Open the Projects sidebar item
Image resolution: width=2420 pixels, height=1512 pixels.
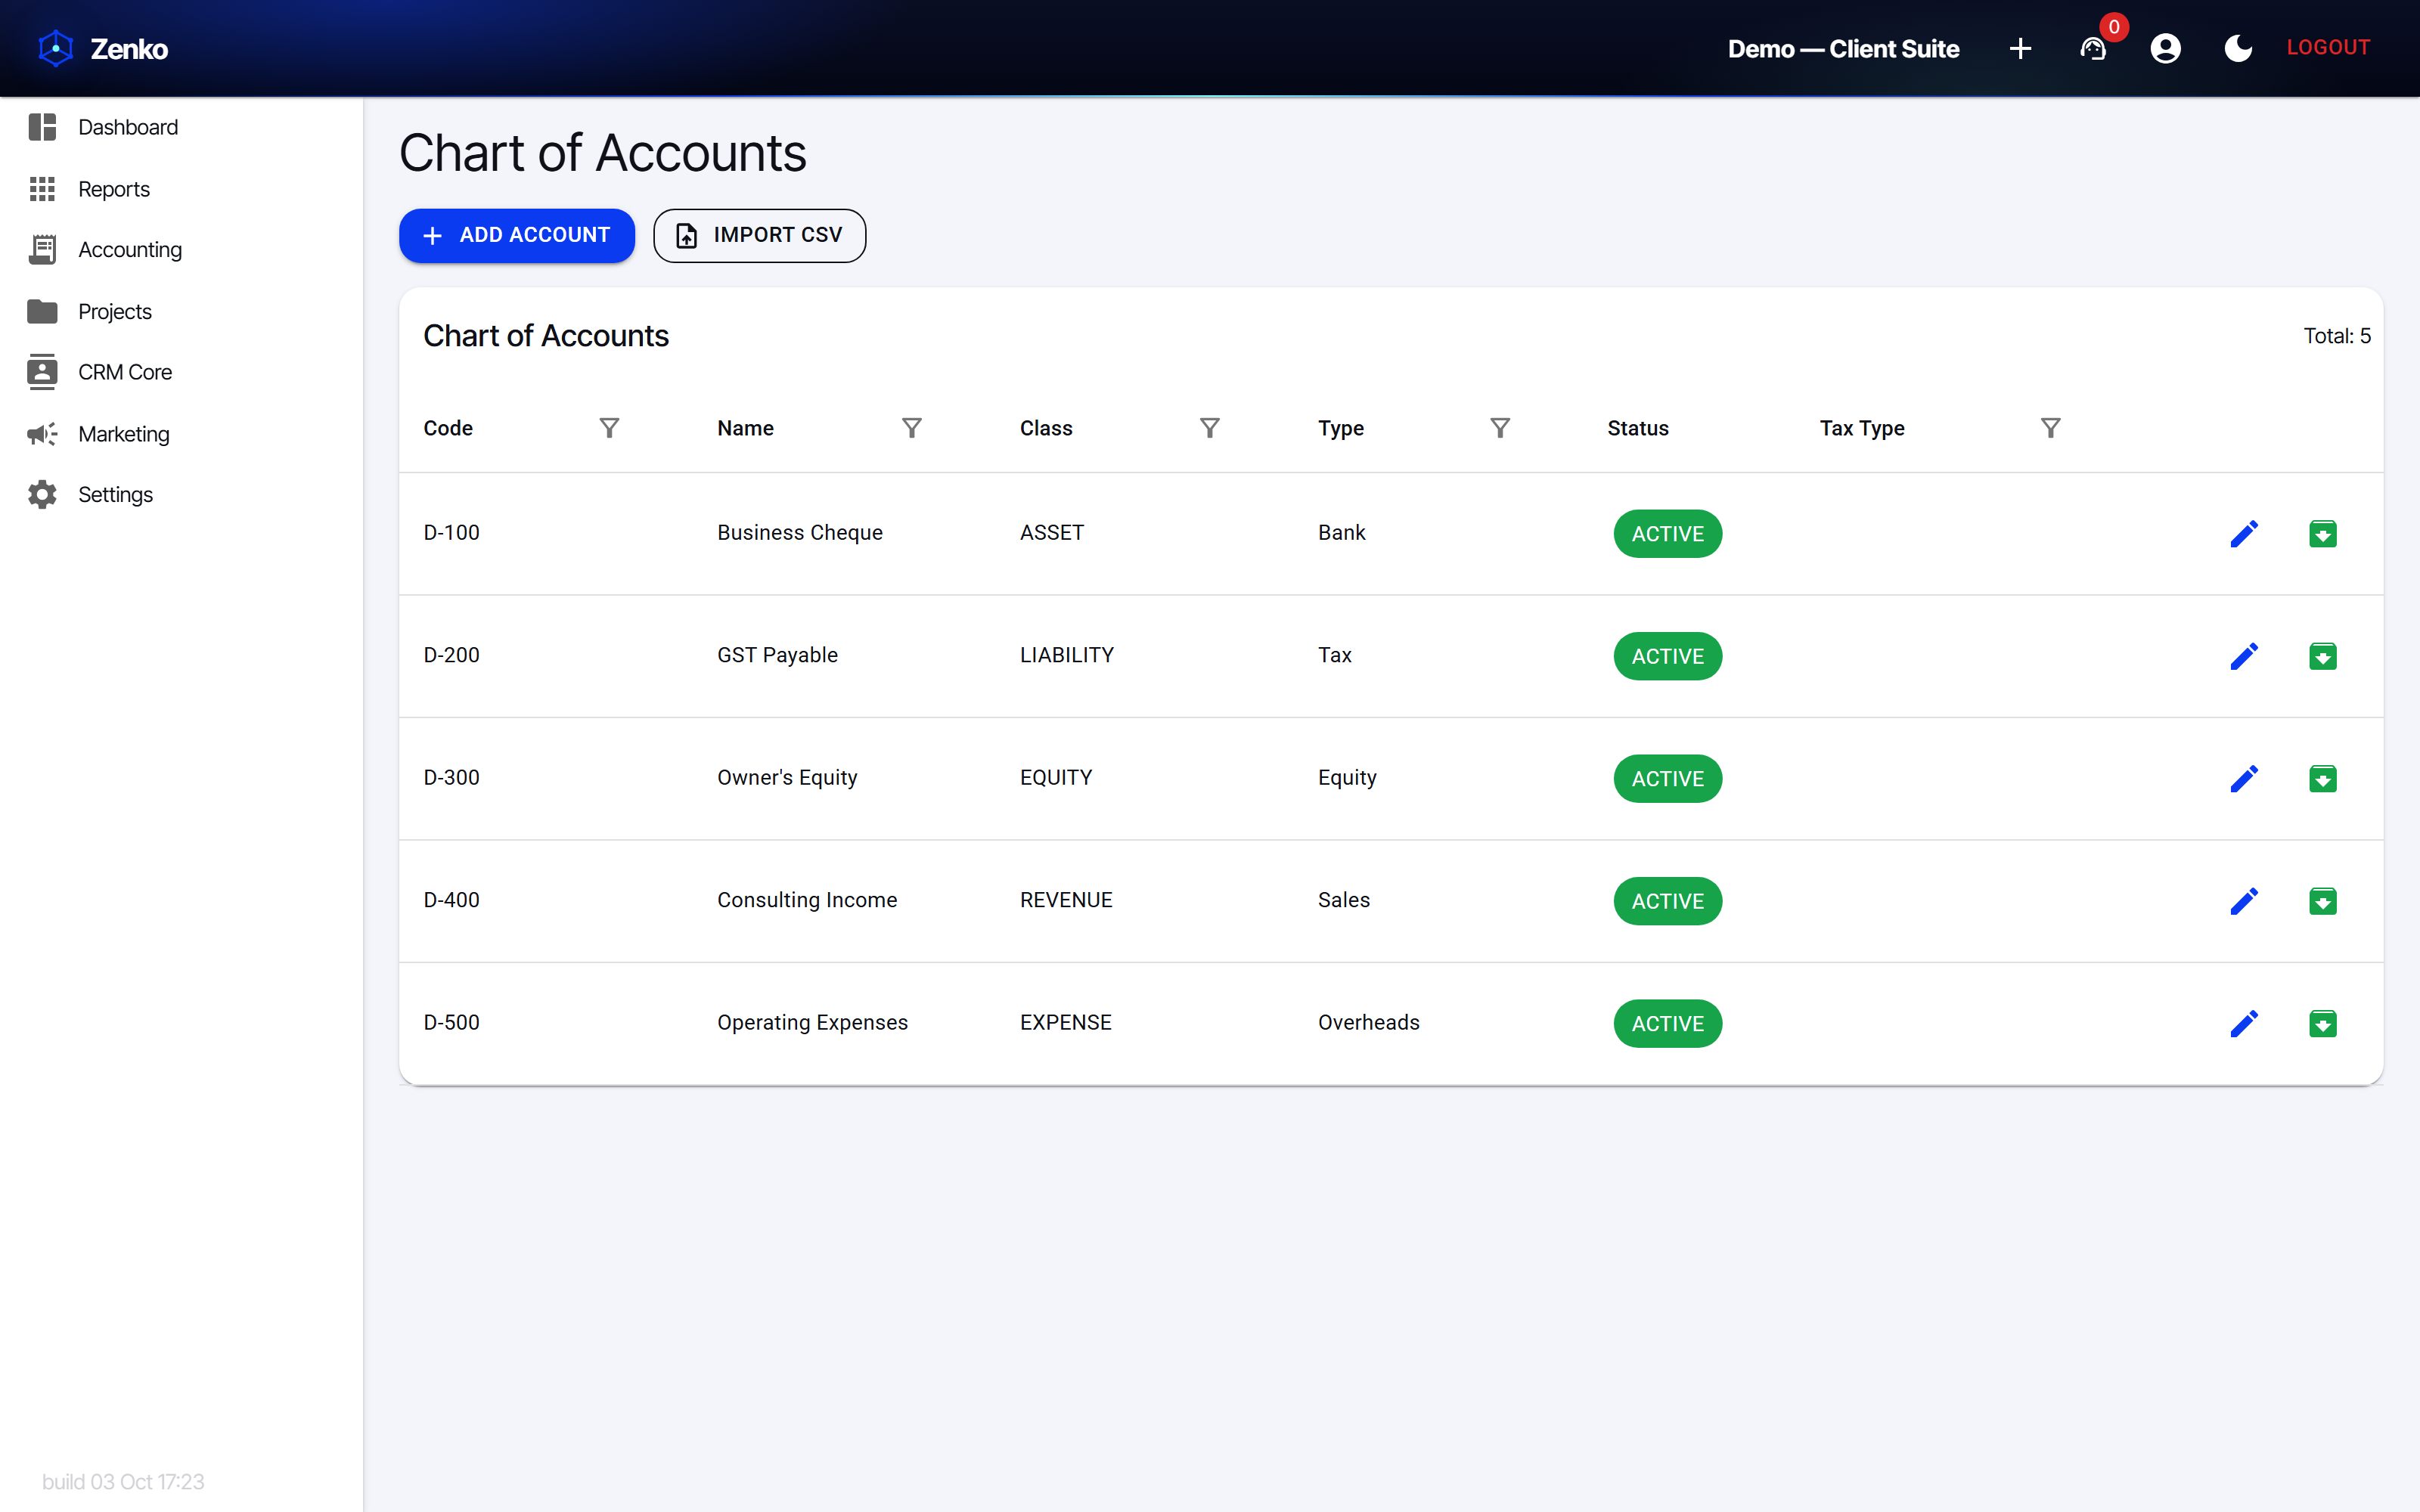(181, 311)
